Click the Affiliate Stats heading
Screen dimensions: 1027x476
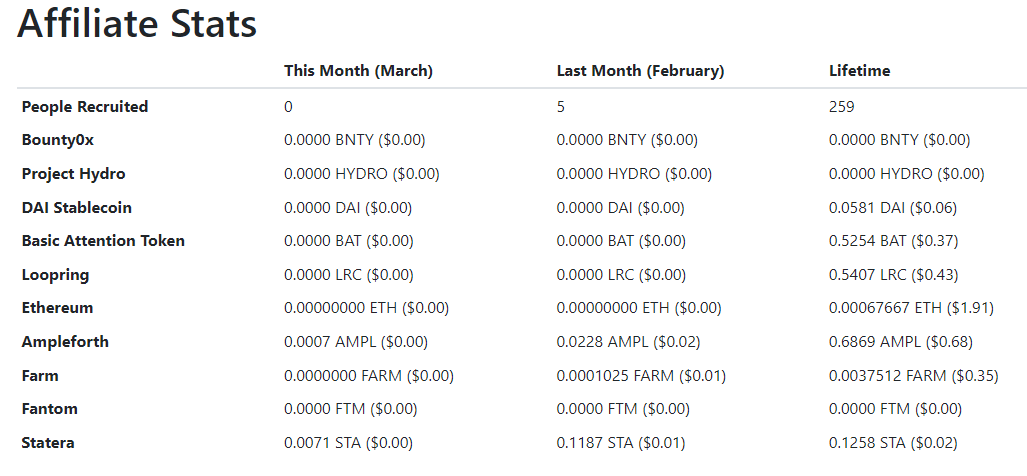click(137, 24)
